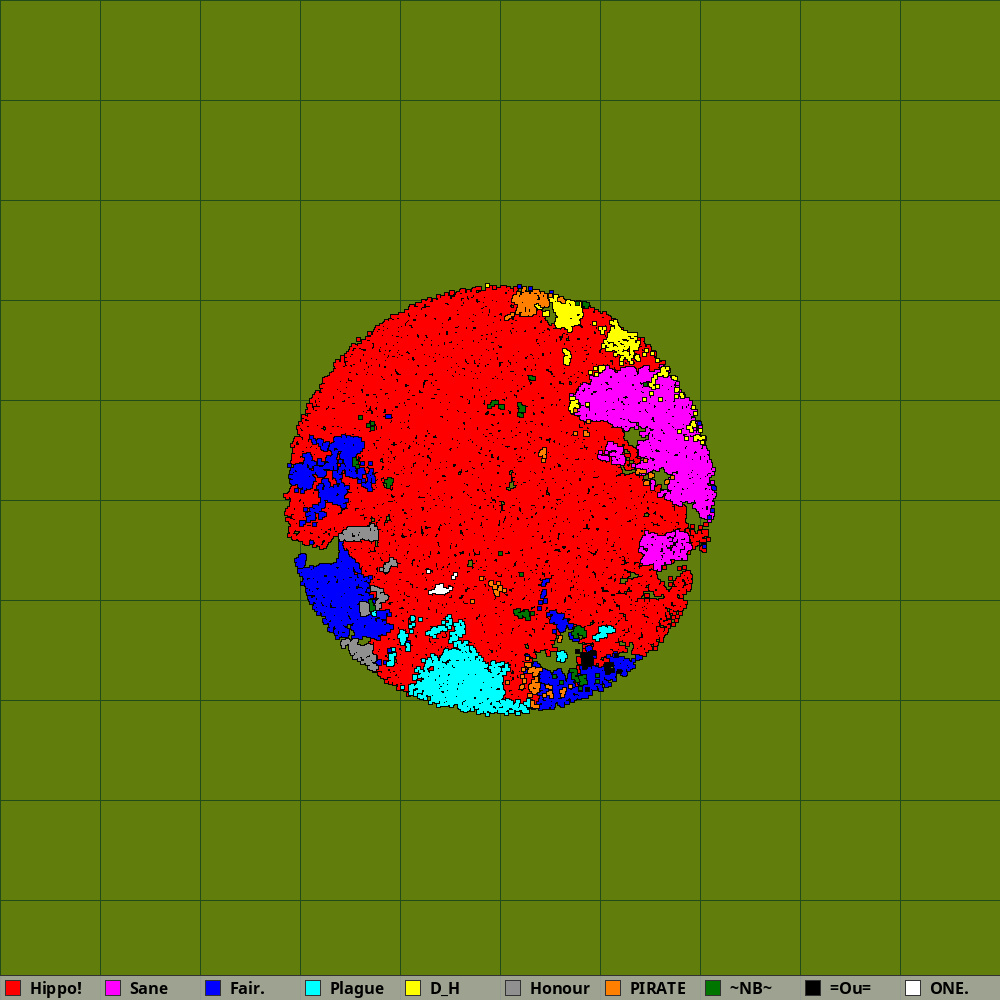Select the "ONE." legend label
The height and width of the screenshot is (1000, 1000).
click(x=949, y=989)
